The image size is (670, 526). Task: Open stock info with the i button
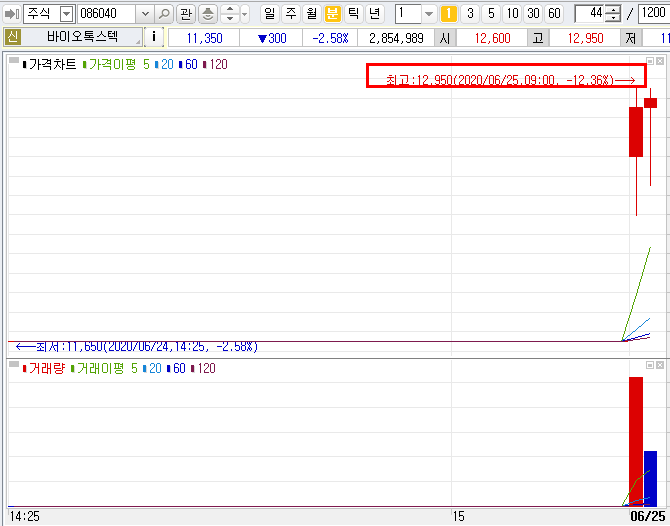(154, 37)
